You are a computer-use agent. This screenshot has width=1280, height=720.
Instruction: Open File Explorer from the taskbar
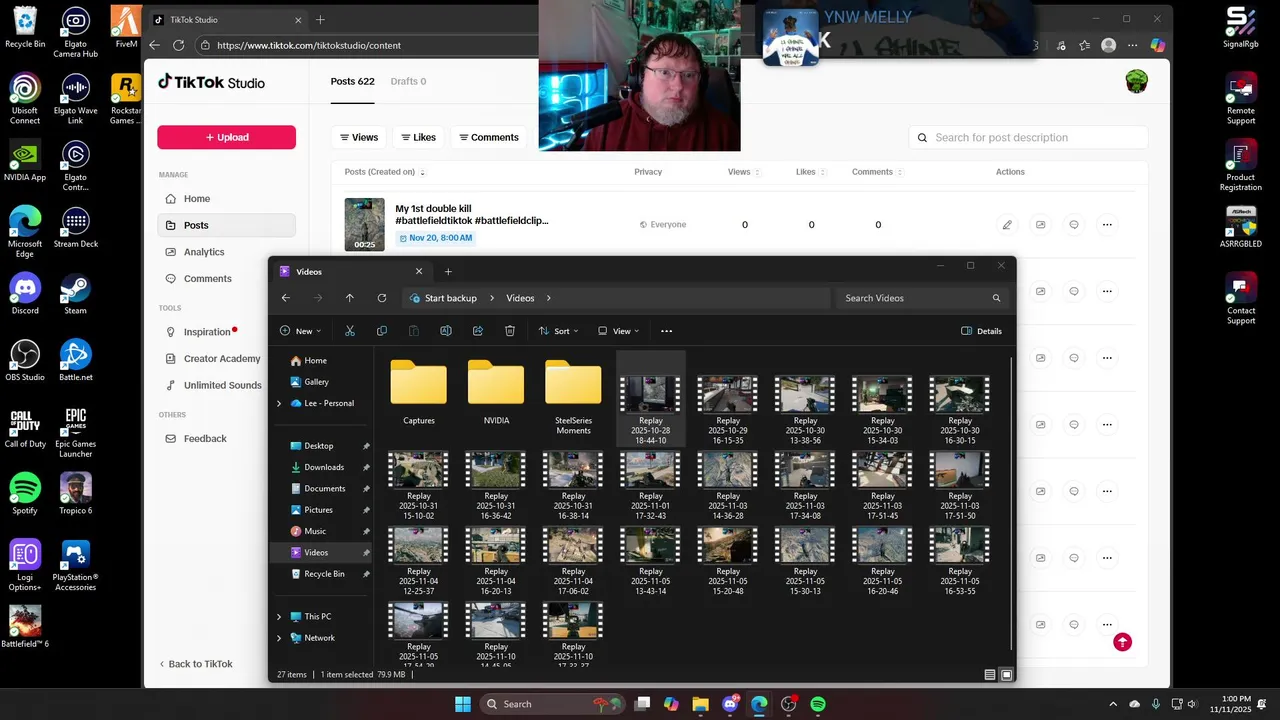pos(700,704)
